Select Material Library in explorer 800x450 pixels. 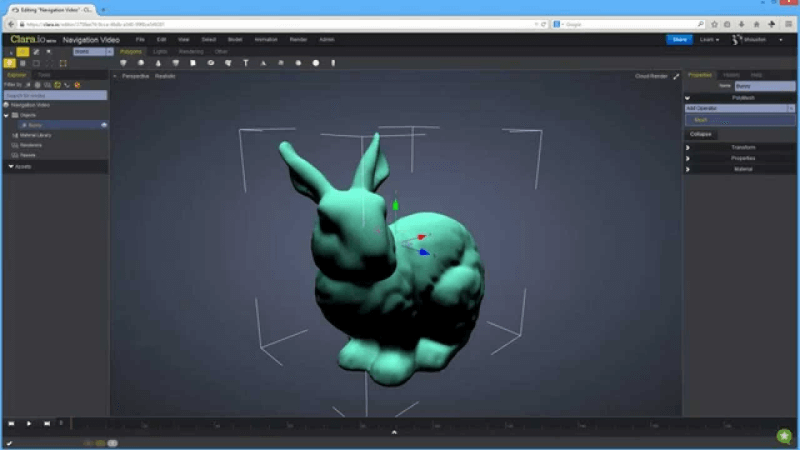click(35, 135)
